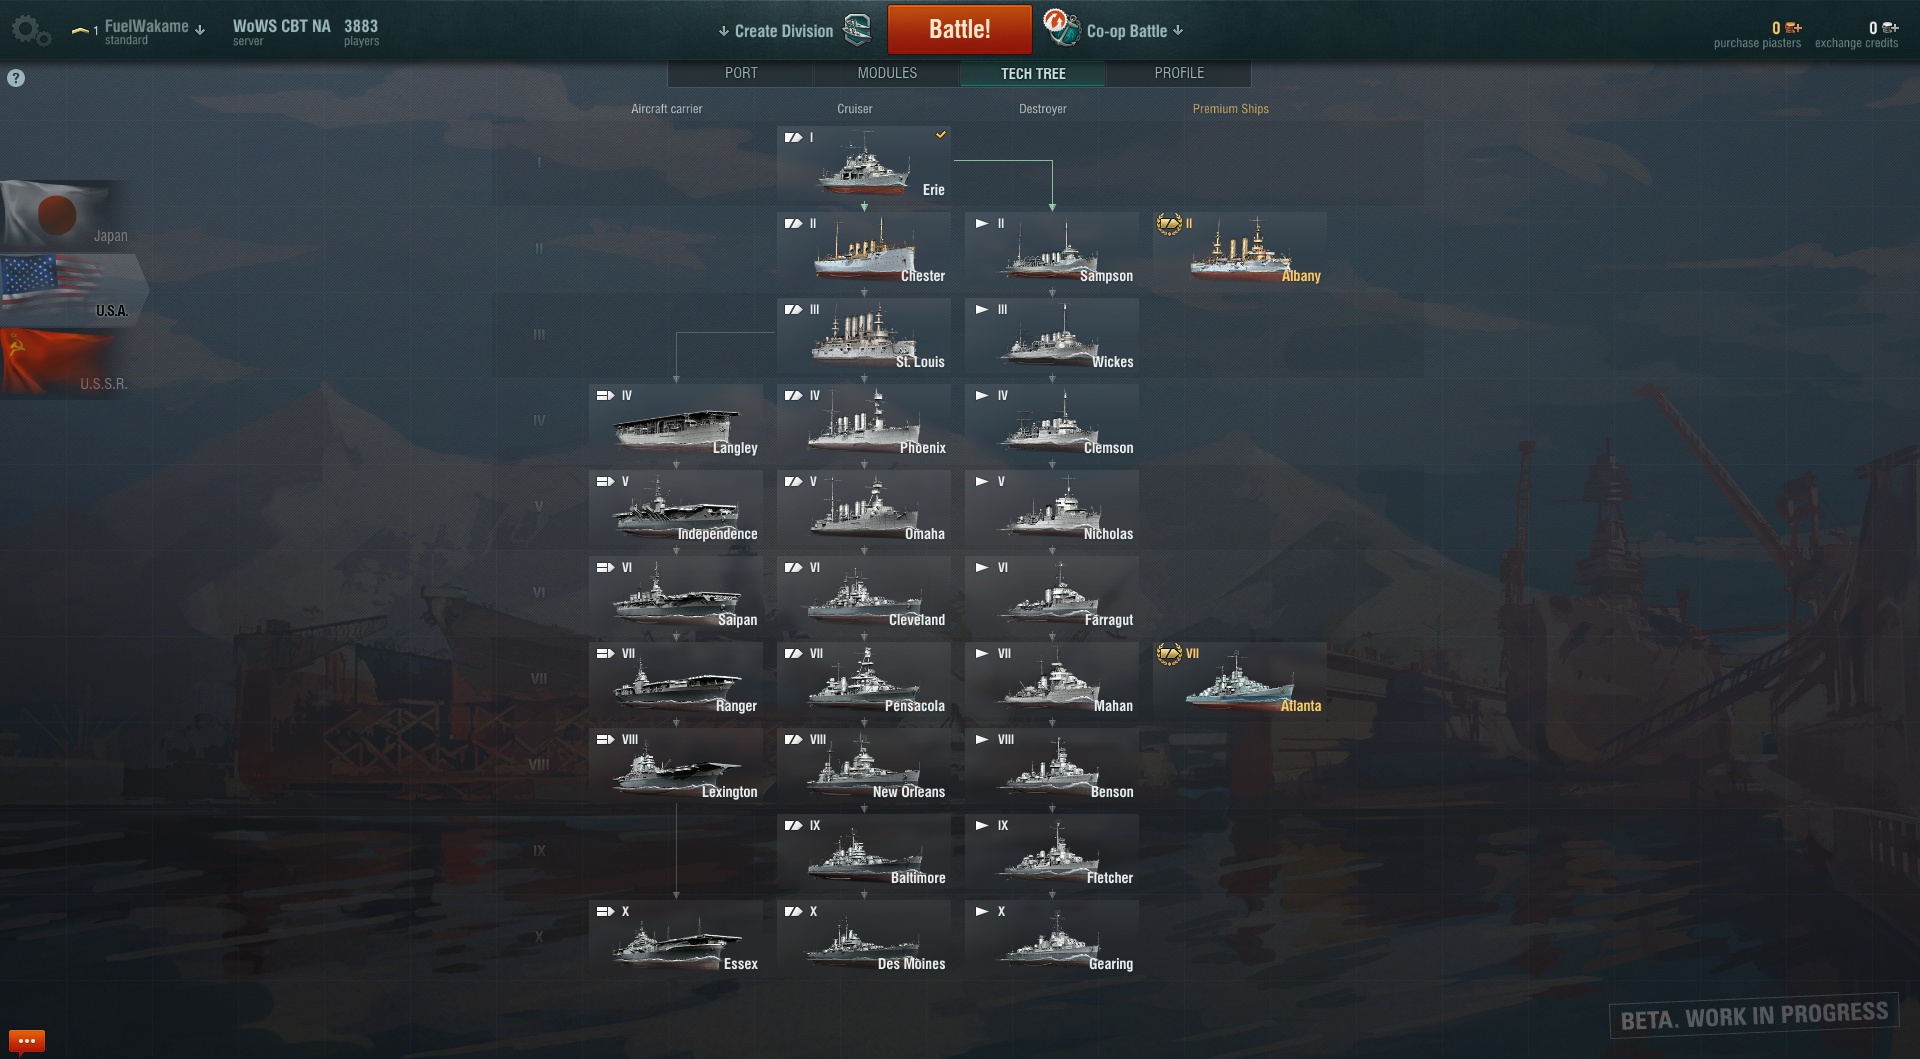Switch to the MODULES tab
Viewport: 1920px width, 1059px height.
click(x=887, y=73)
